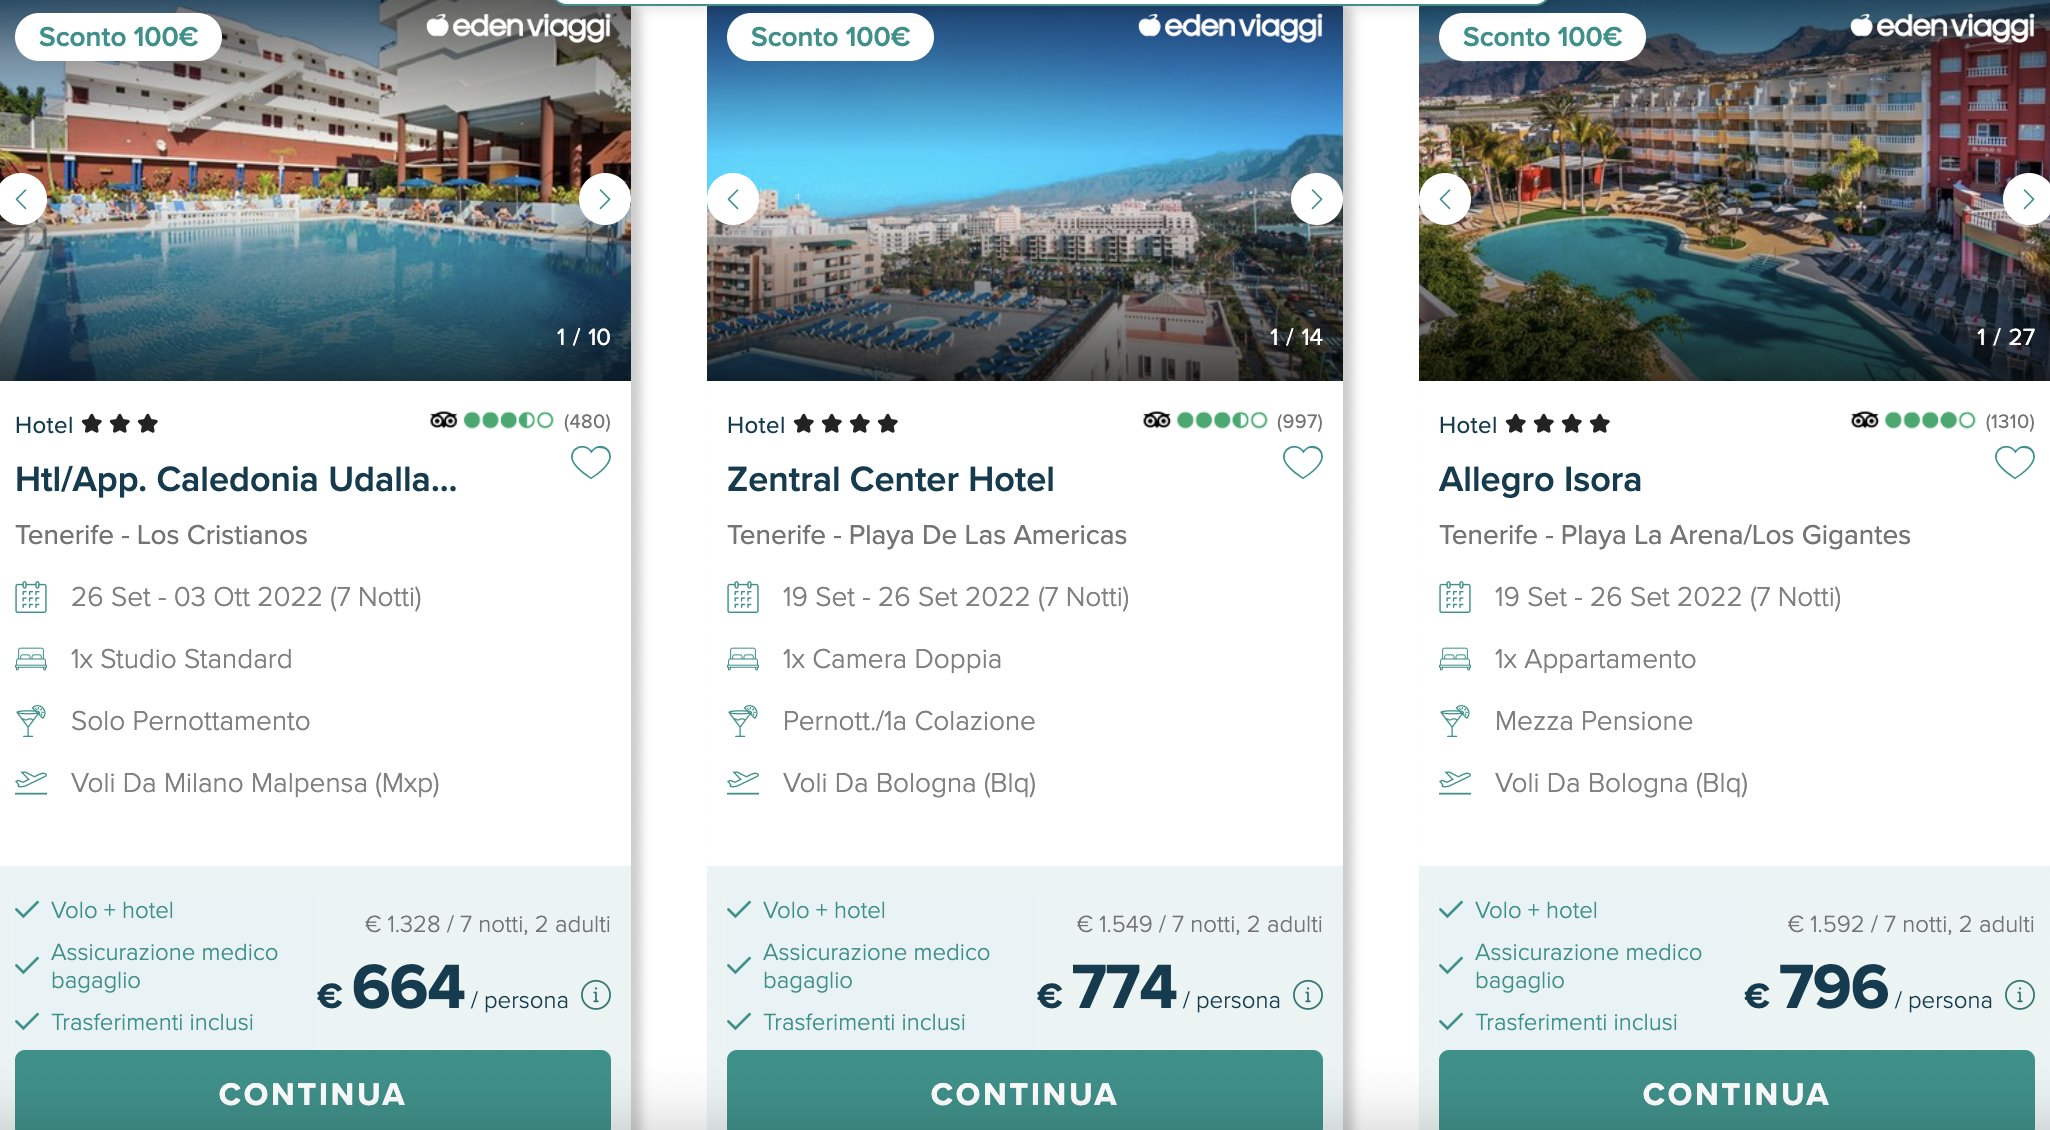Click Sconto 100€ badge on Zentral photo

(x=830, y=37)
